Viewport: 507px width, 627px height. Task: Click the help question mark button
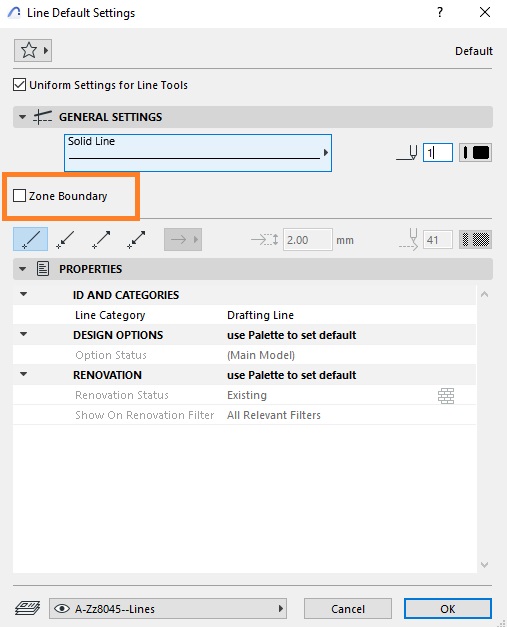pyautogui.click(x=440, y=12)
